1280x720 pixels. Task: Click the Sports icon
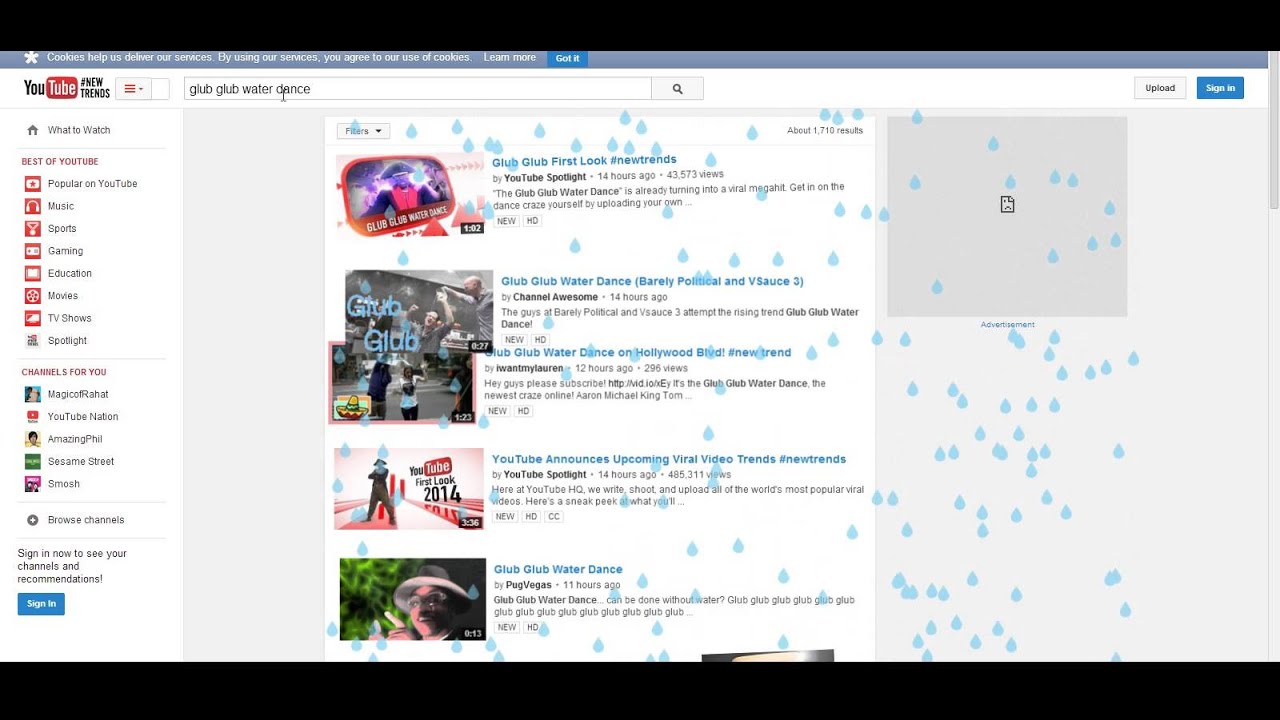point(33,228)
